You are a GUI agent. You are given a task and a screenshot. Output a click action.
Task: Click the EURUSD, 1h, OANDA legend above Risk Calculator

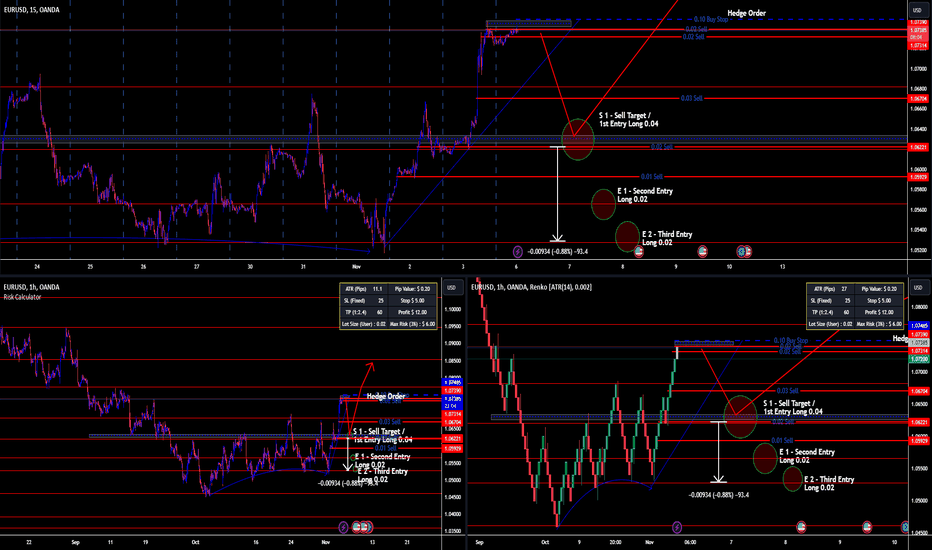[32, 287]
